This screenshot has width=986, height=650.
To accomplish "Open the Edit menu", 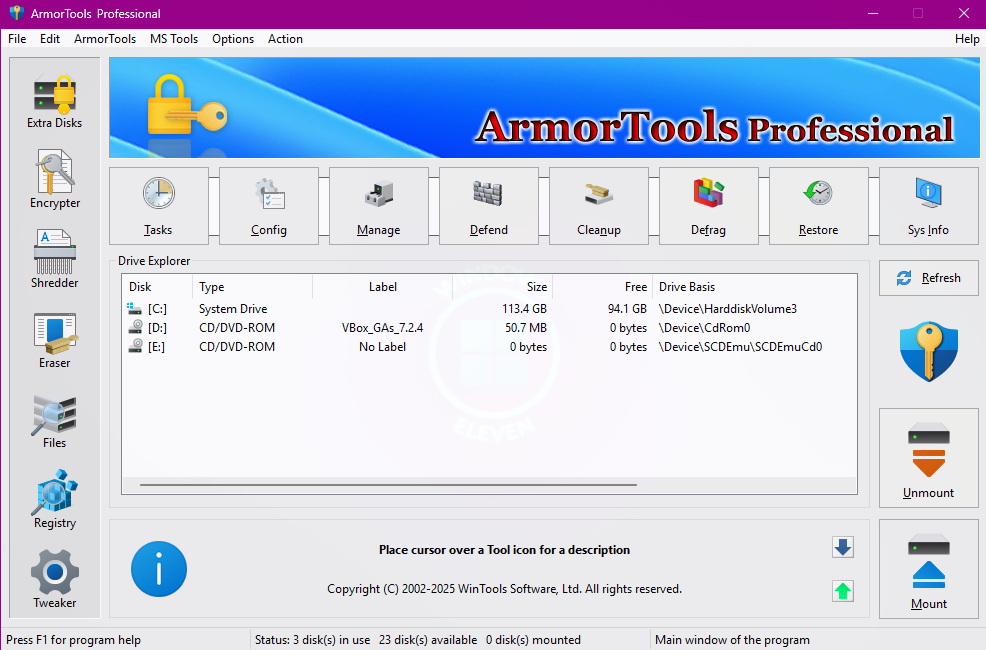I will click(x=50, y=39).
